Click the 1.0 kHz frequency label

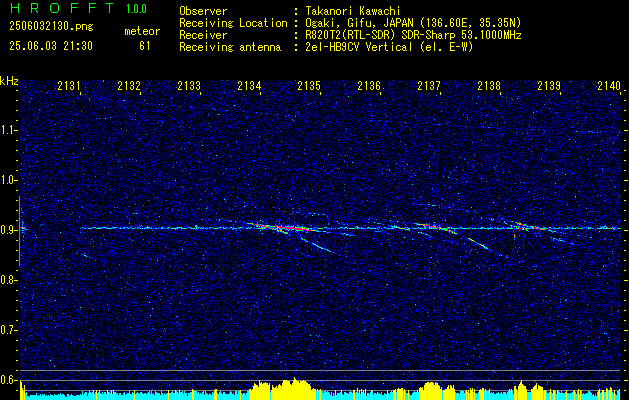tap(9, 180)
